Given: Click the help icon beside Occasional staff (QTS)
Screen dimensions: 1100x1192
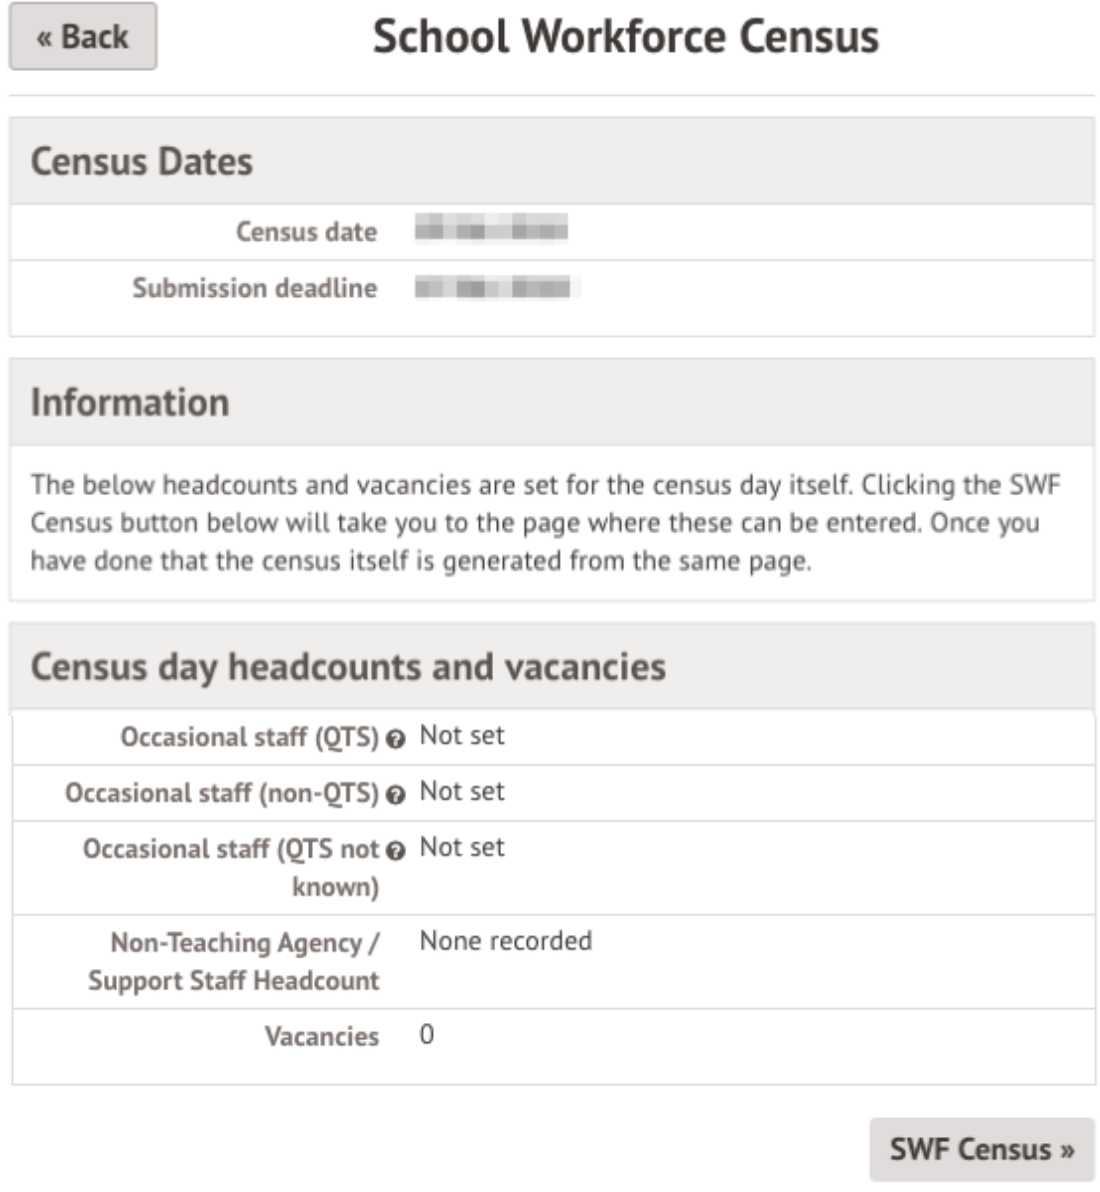Looking at the screenshot, I should pos(395,740).
